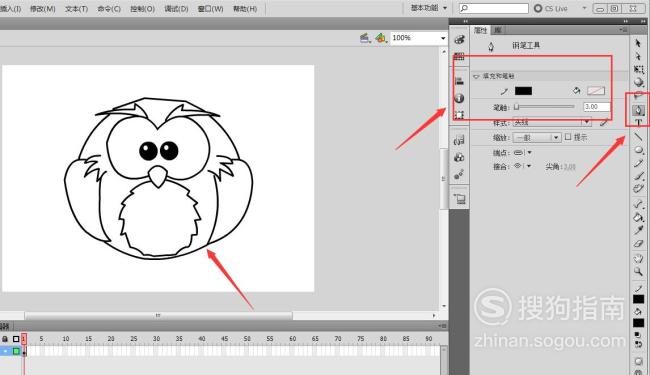Select the Pencil tool
Viewport: 650px width, 375px height.
638,163
